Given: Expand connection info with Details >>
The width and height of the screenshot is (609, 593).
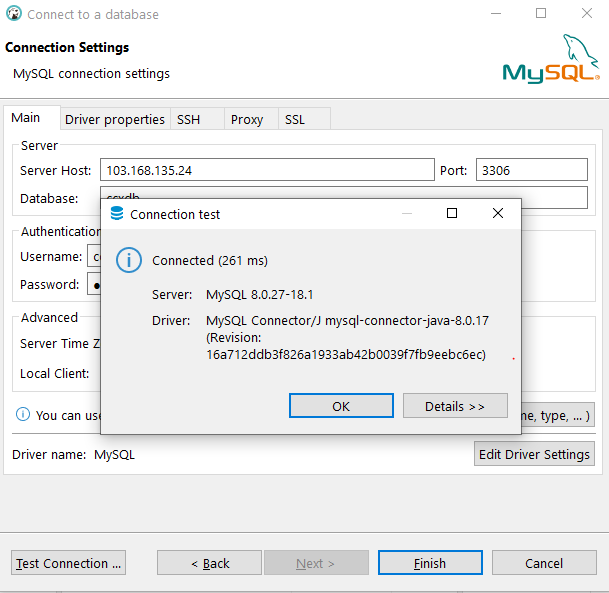Looking at the screenshot, I should [x=455, y=406].
